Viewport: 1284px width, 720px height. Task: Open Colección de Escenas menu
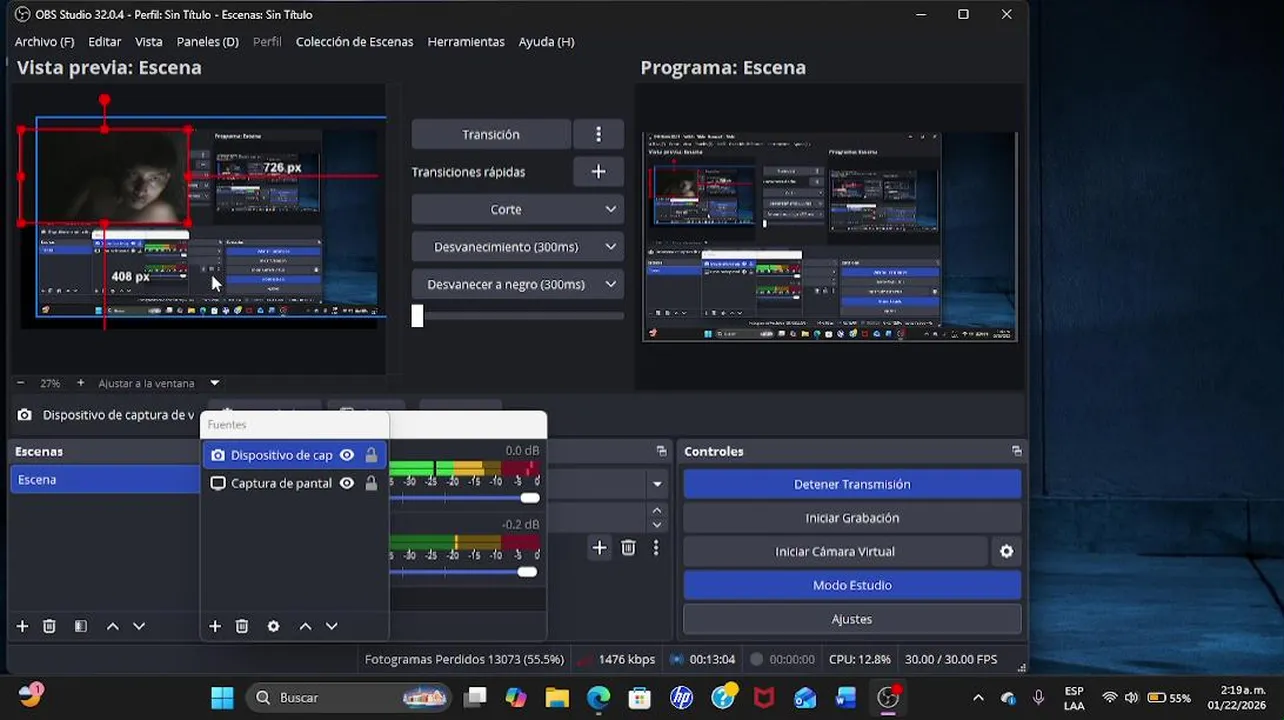(354, 42)
